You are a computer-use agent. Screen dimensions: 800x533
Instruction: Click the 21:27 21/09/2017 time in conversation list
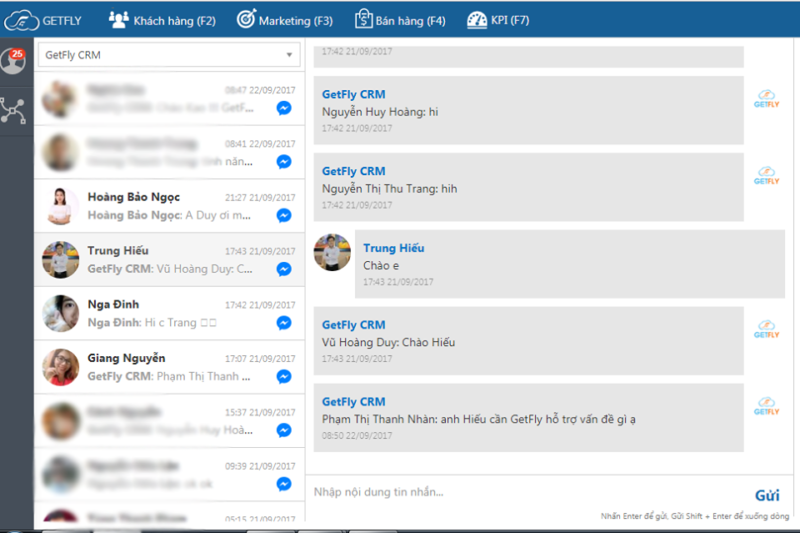(x=260, y=198)
